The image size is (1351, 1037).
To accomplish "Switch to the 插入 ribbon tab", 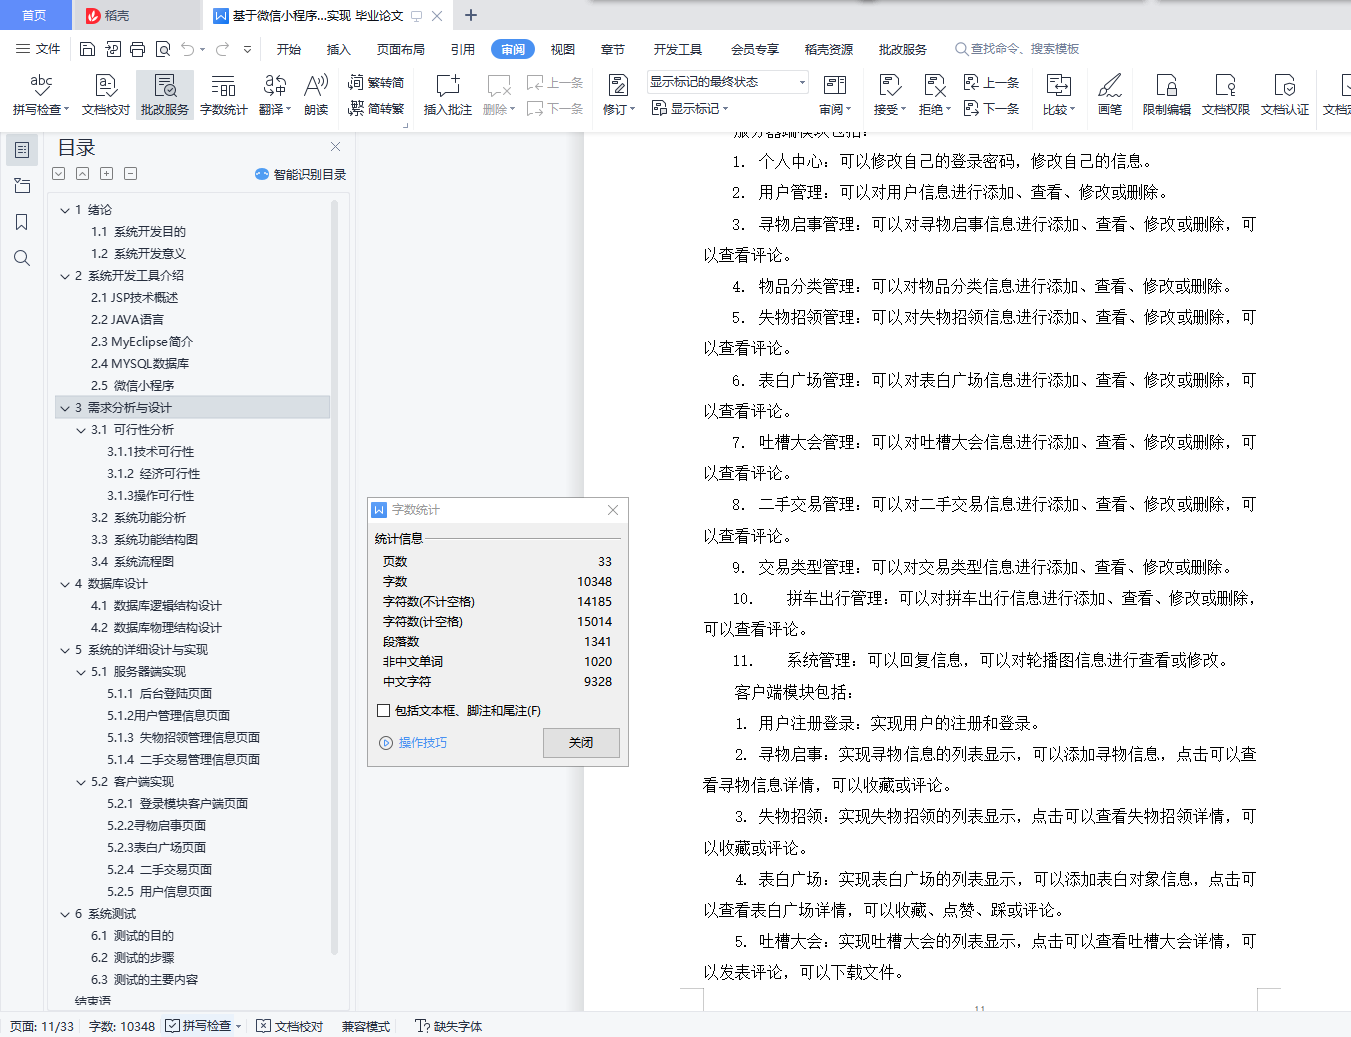I will point(339,49).
